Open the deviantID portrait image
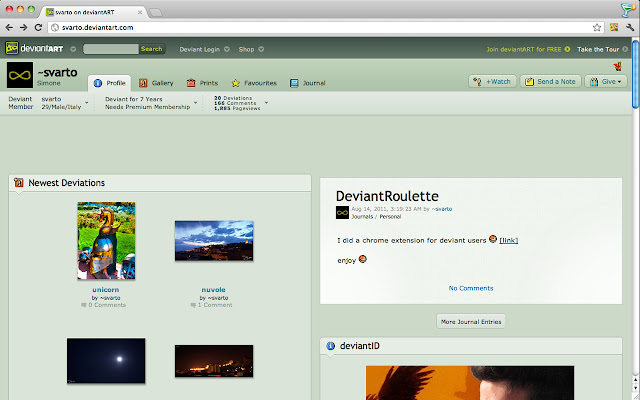 coord(470,383)
